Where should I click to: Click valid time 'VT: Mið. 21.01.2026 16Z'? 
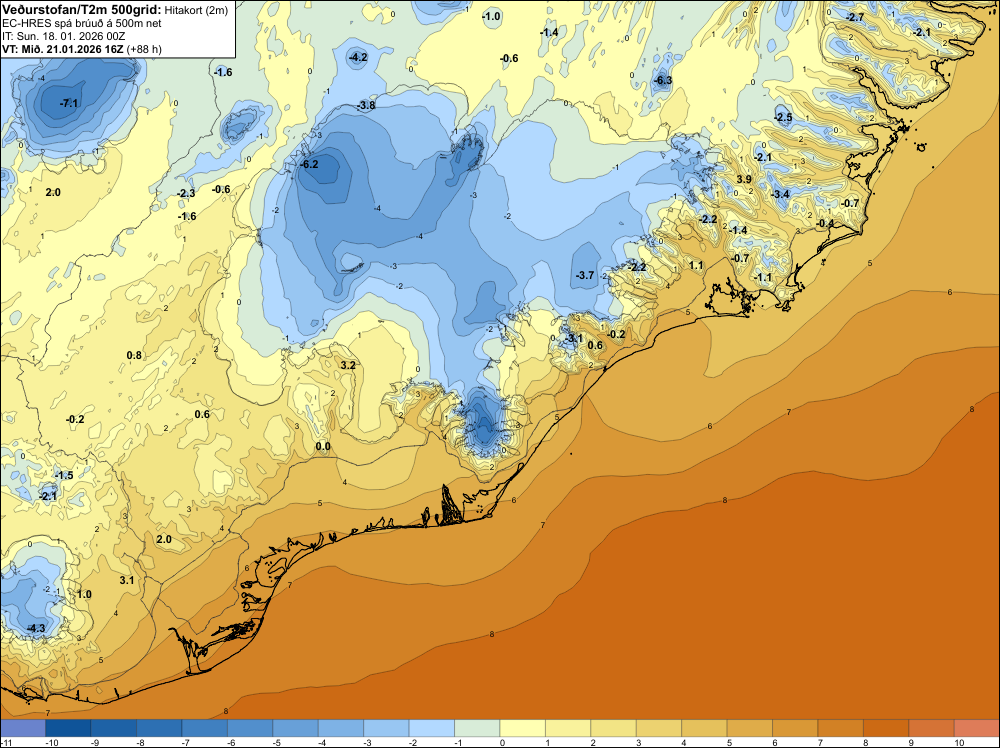pyautogui.click(x=63, y=48)
